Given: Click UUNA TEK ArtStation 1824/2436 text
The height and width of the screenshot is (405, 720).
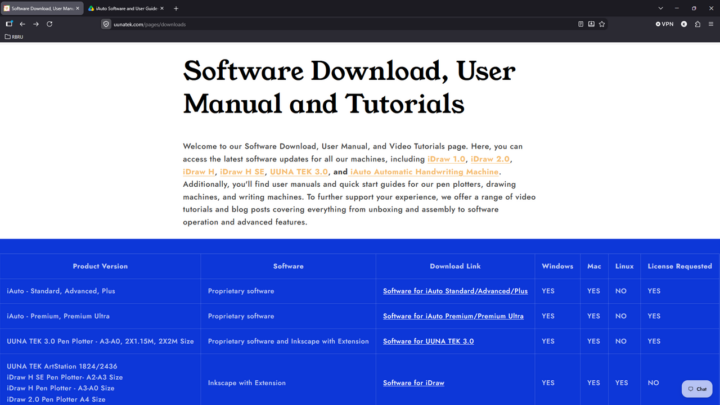Looking at the screenshot, I should (x=62, y=366).
